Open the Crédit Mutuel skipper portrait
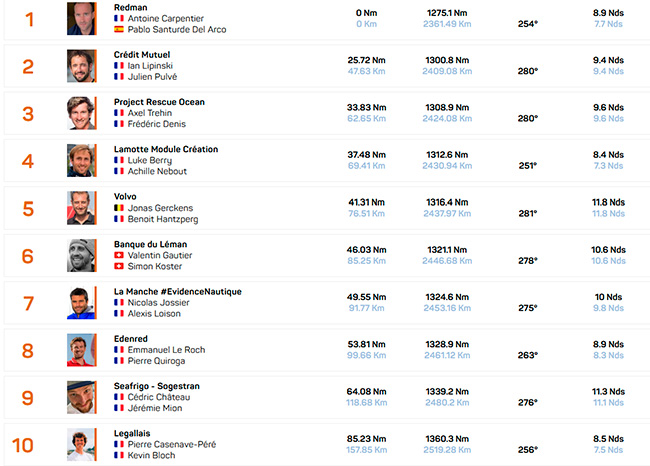Viewport: 650px width, 466px height. coord(82,66)
